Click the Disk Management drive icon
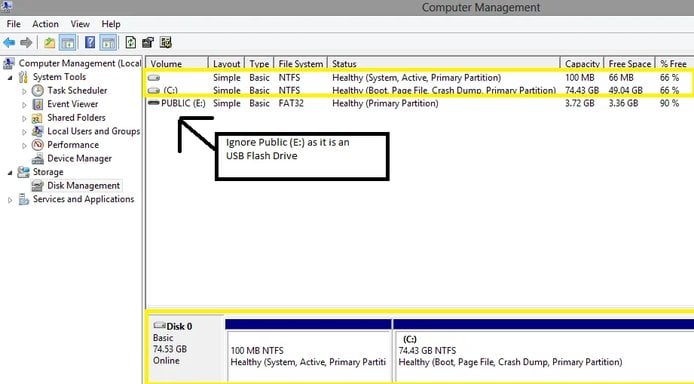 click(x=38, y=186)
